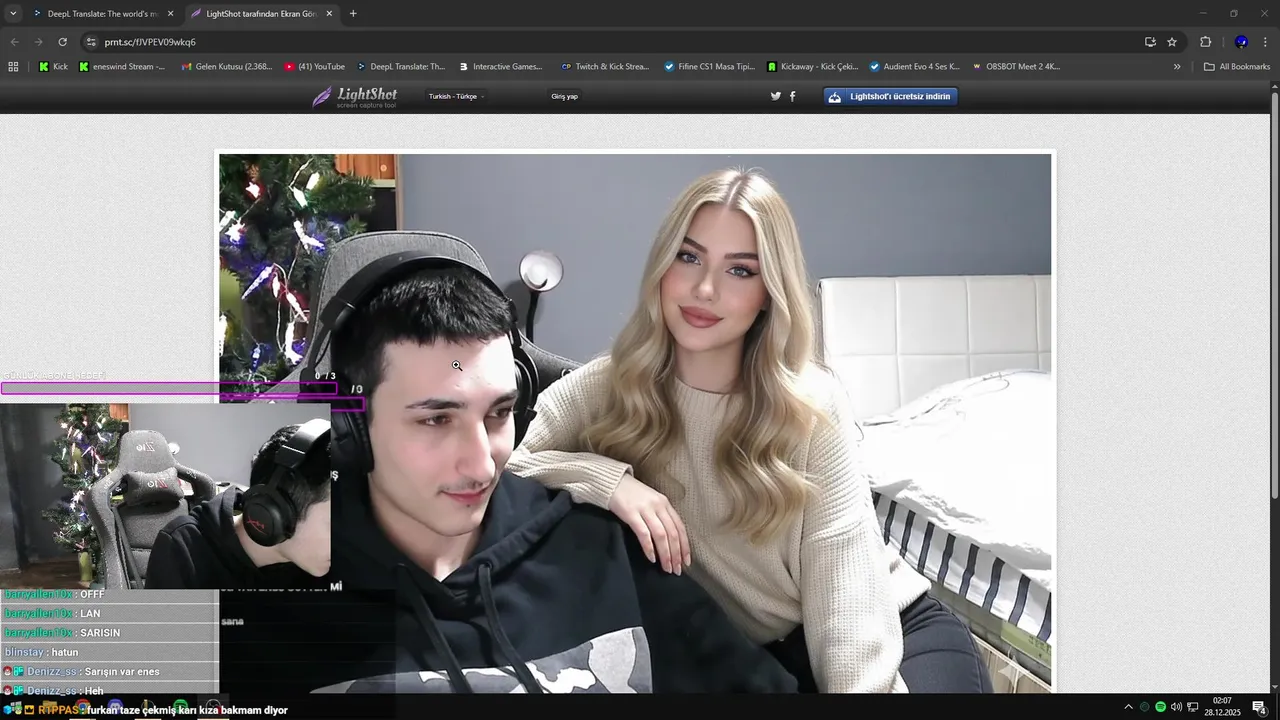Click the webcam overlay with gaming chair

(165, 496)
